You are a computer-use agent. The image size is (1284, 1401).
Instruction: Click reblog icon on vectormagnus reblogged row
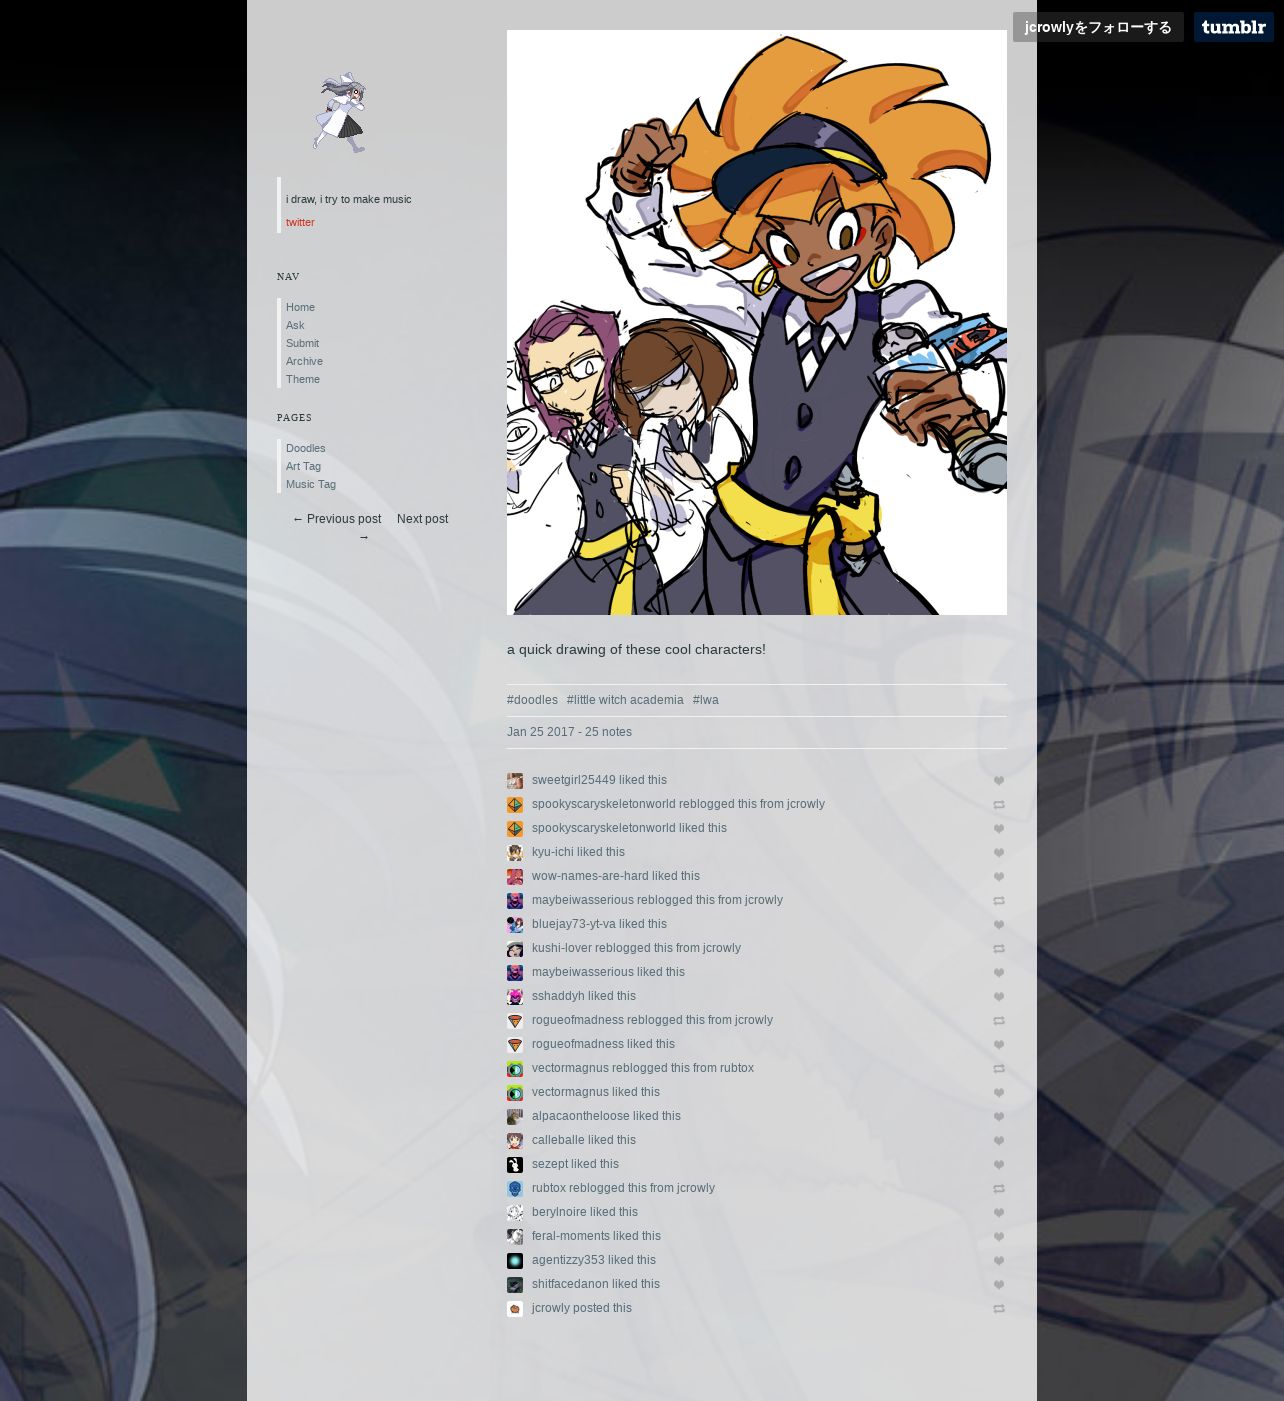coord(998,1069)
